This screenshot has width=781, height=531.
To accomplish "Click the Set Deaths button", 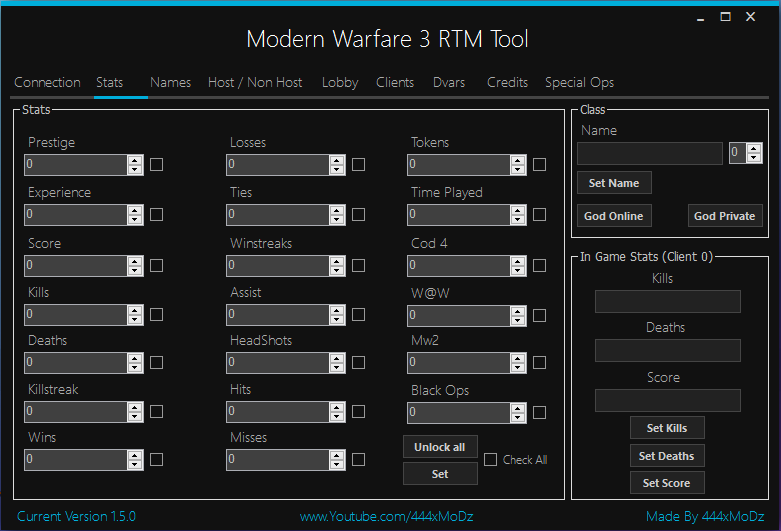I will pyautogui.click(x=667, y=456).
